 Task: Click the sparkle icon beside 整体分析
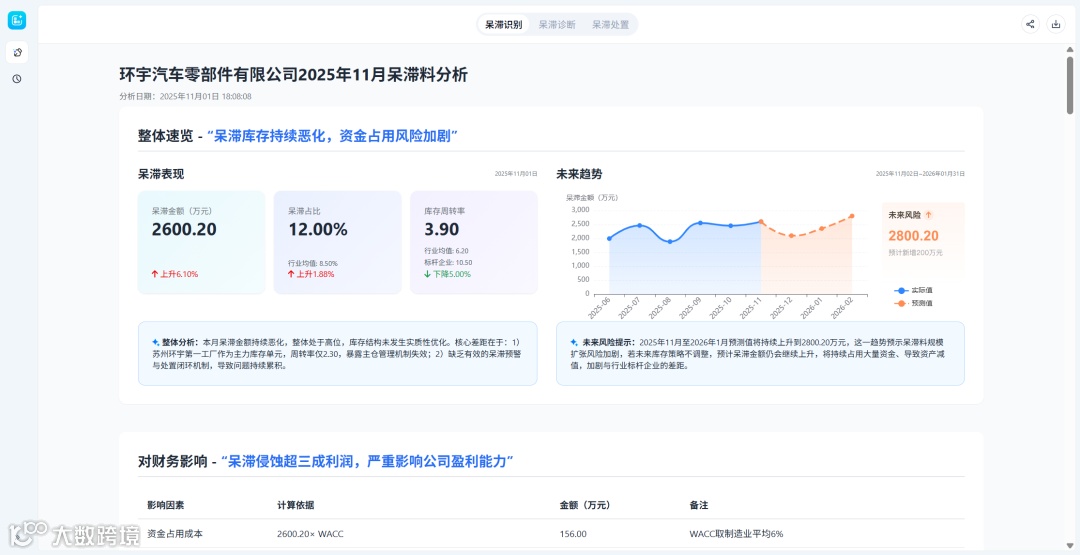(x=156, y=342)
